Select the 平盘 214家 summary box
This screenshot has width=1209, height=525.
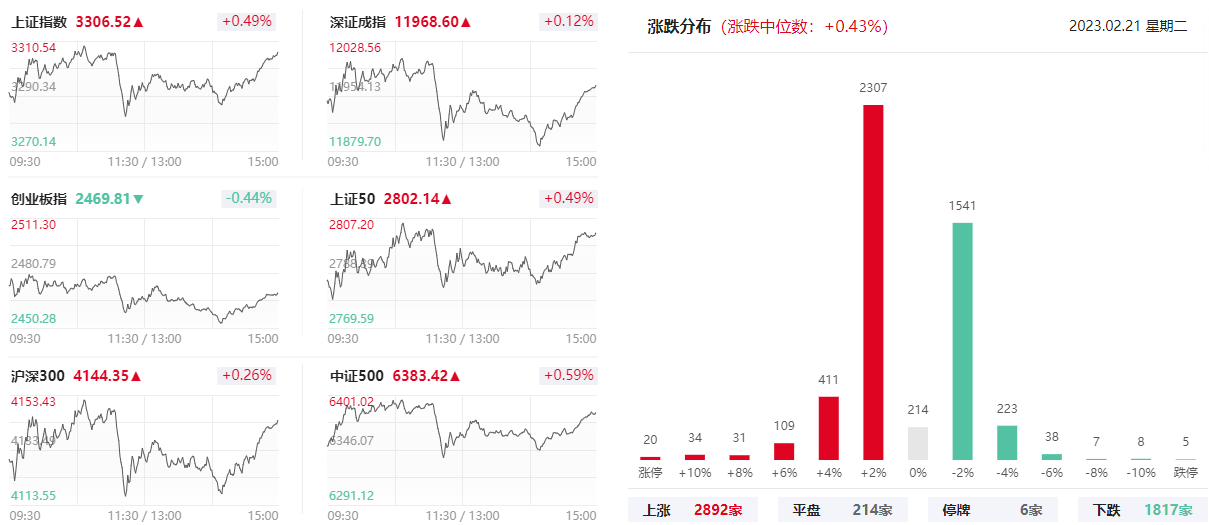842,510
